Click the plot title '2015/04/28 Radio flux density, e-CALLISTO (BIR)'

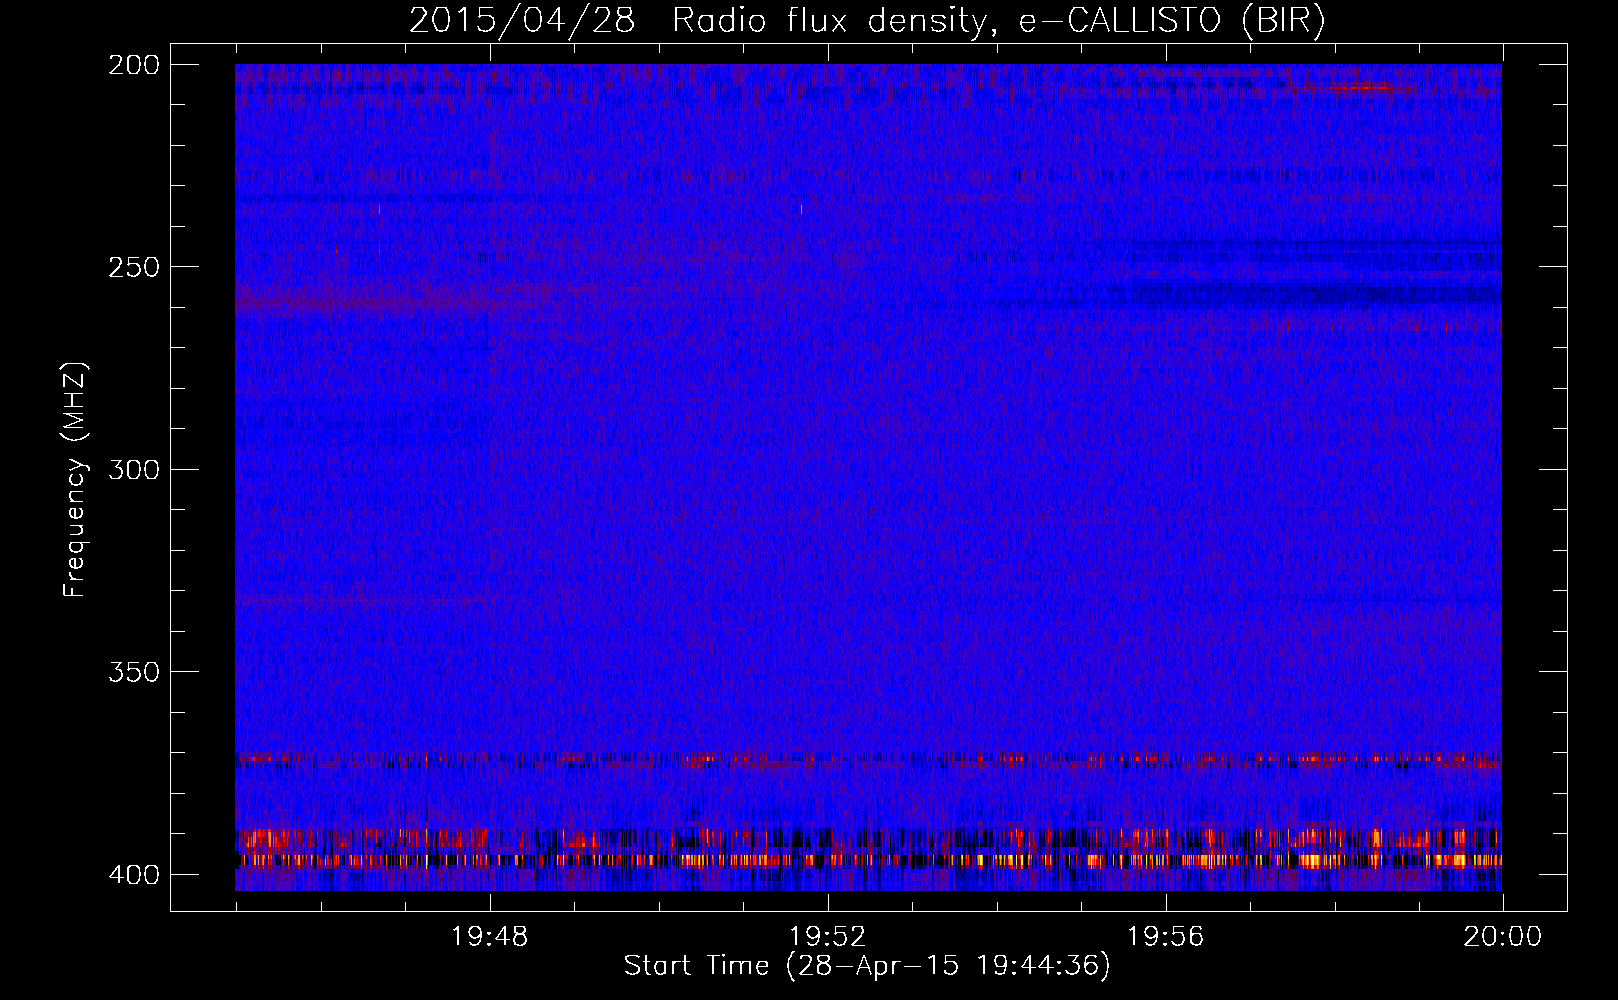tap(867, 21)
